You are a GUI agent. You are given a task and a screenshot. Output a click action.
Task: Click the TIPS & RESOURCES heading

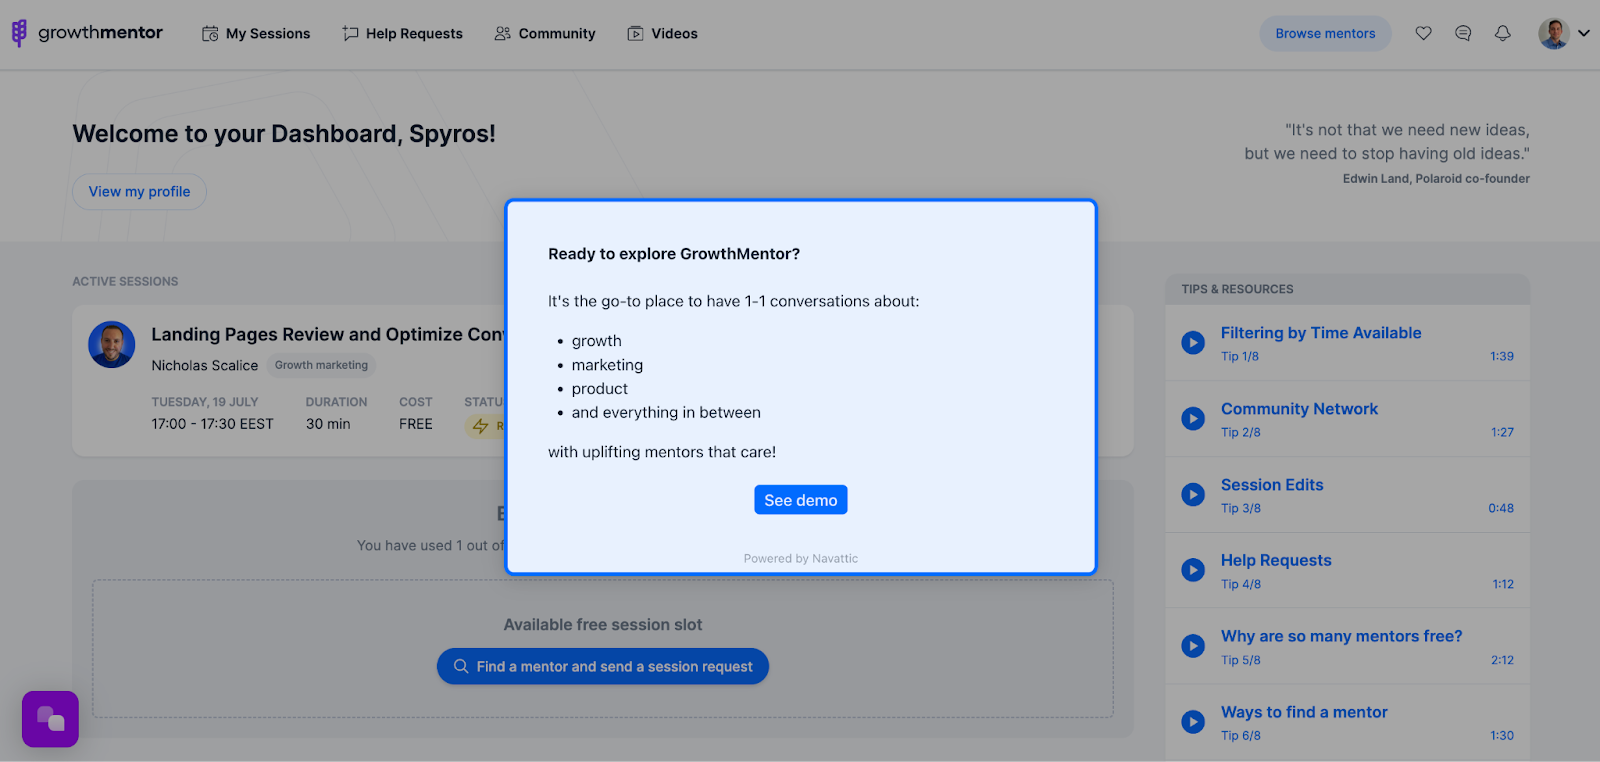tap(1237, 289)
